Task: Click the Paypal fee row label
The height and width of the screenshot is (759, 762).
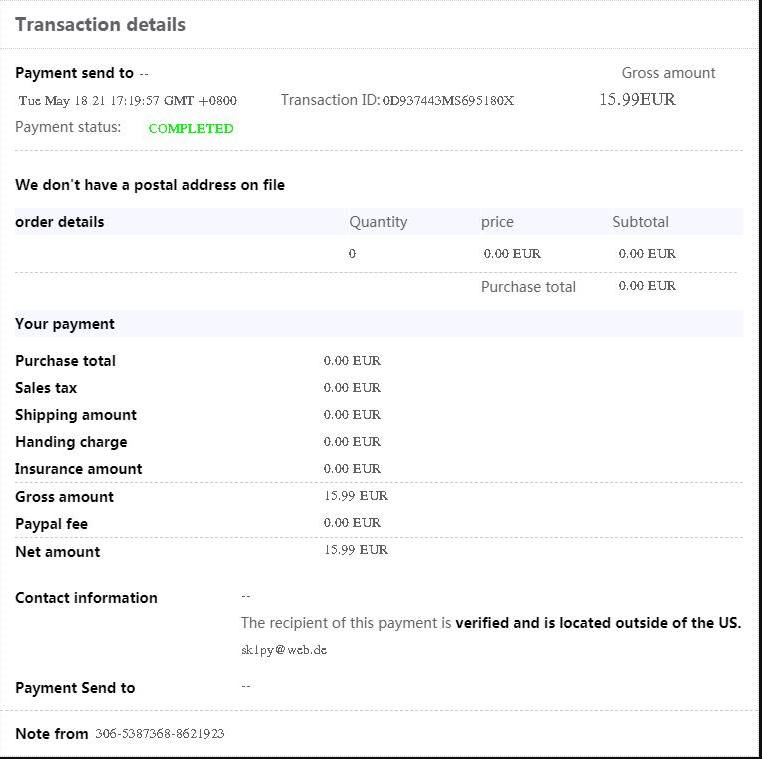Action: (51, 524)
